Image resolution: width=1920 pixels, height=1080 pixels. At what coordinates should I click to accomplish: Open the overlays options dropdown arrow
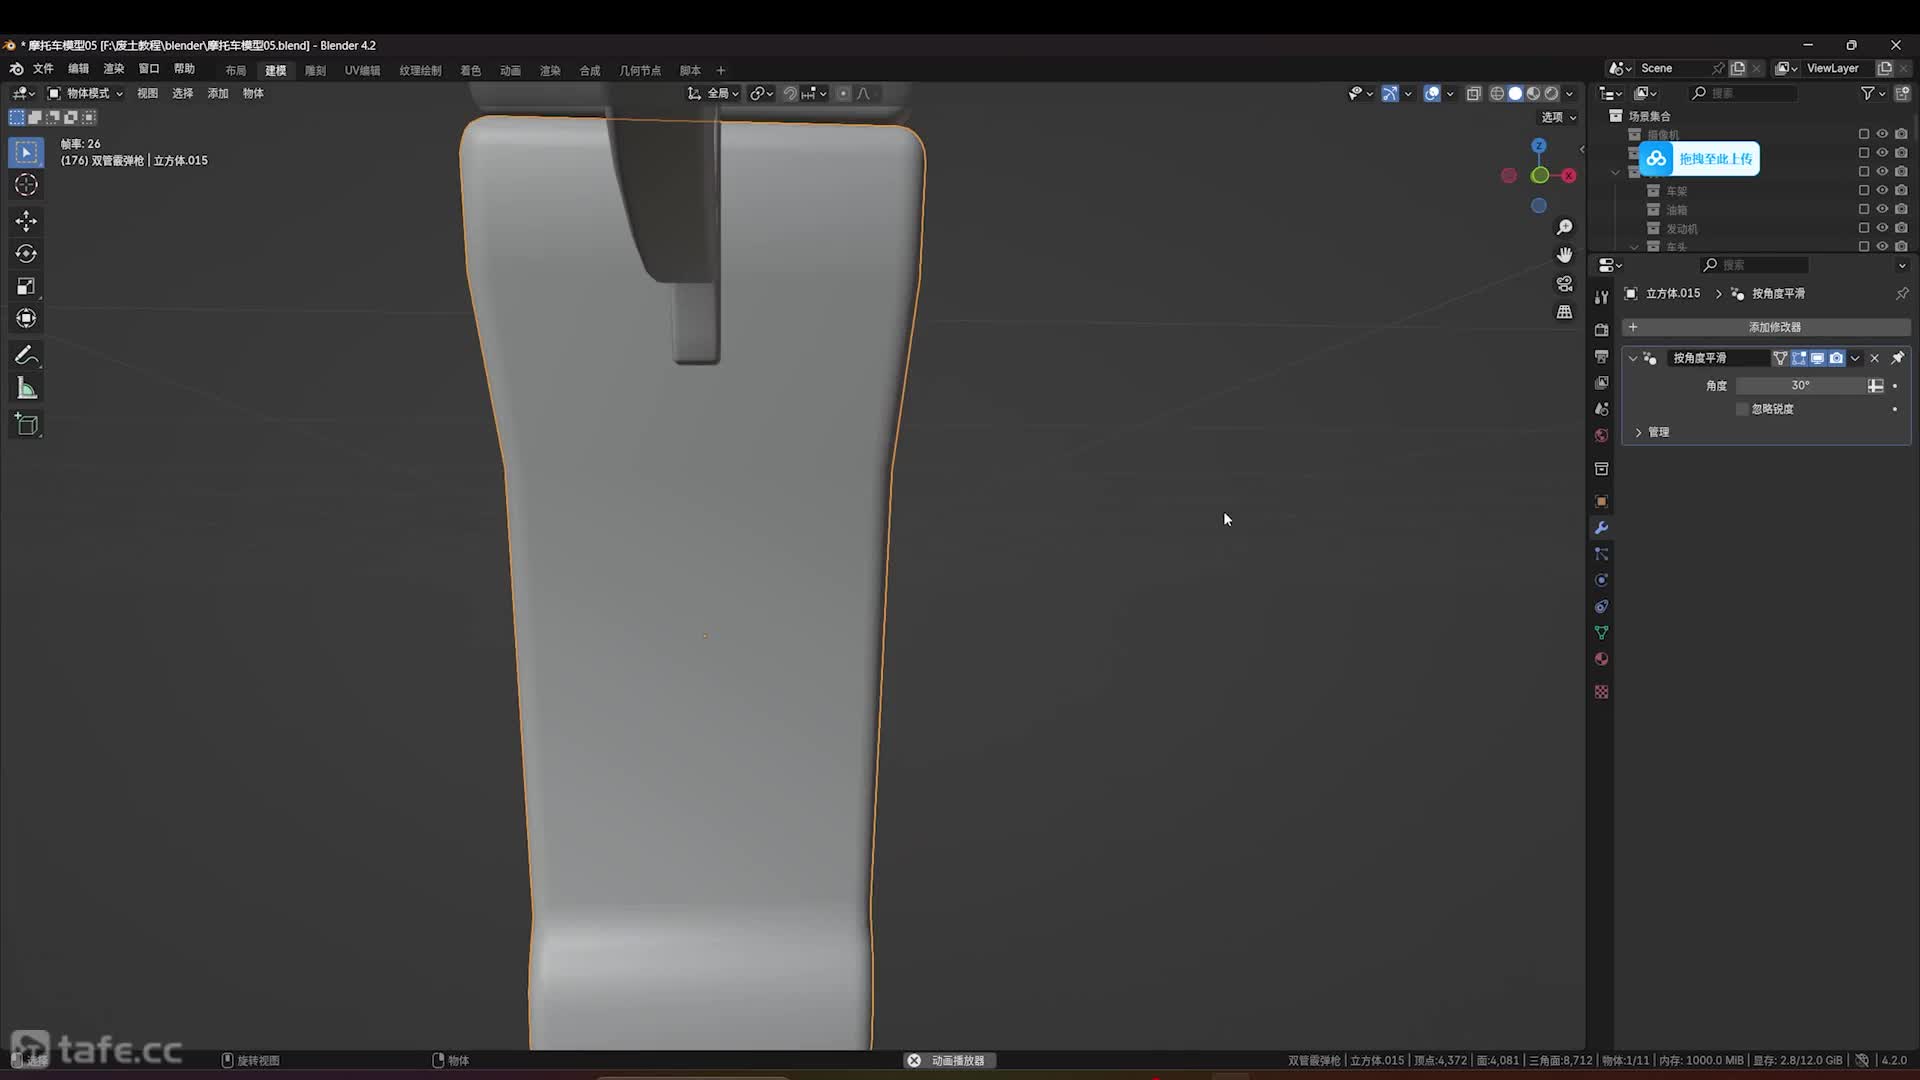1450,93
